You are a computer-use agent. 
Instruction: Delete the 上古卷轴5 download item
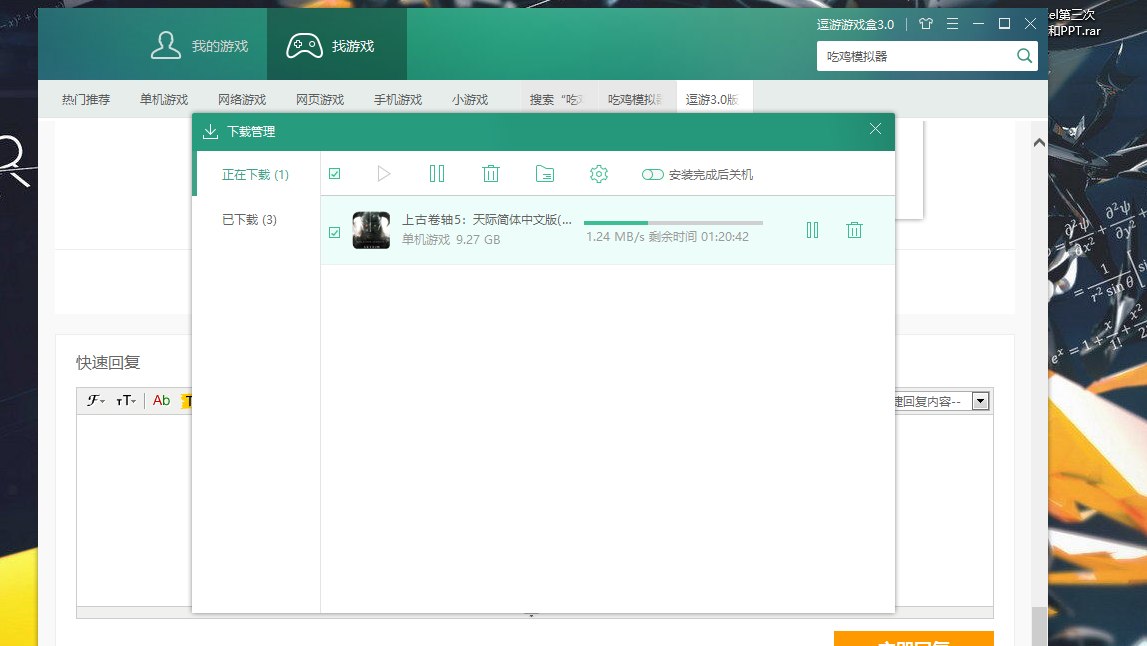click(854, 230)
